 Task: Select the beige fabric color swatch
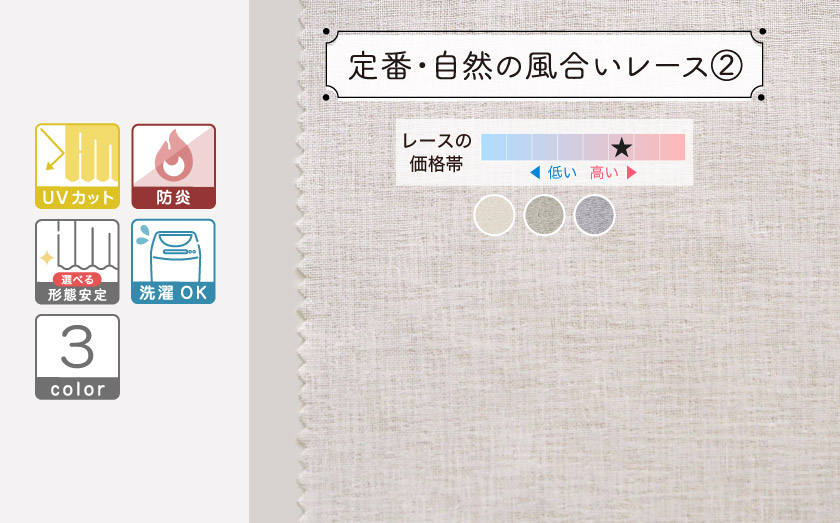coord(494,215)
